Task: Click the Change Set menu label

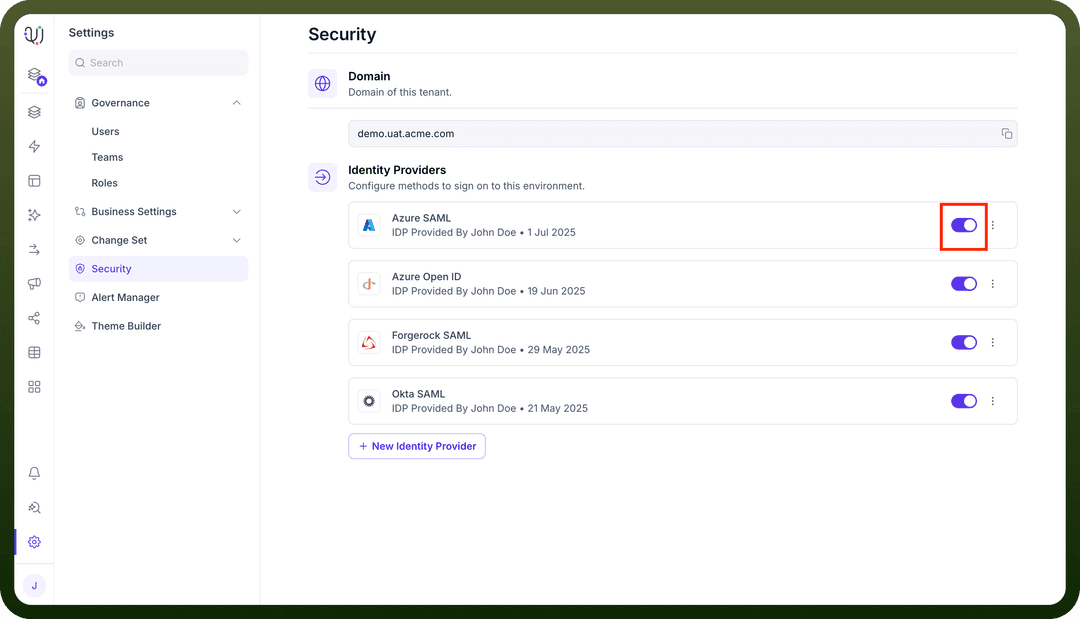Action: (119, 240)
